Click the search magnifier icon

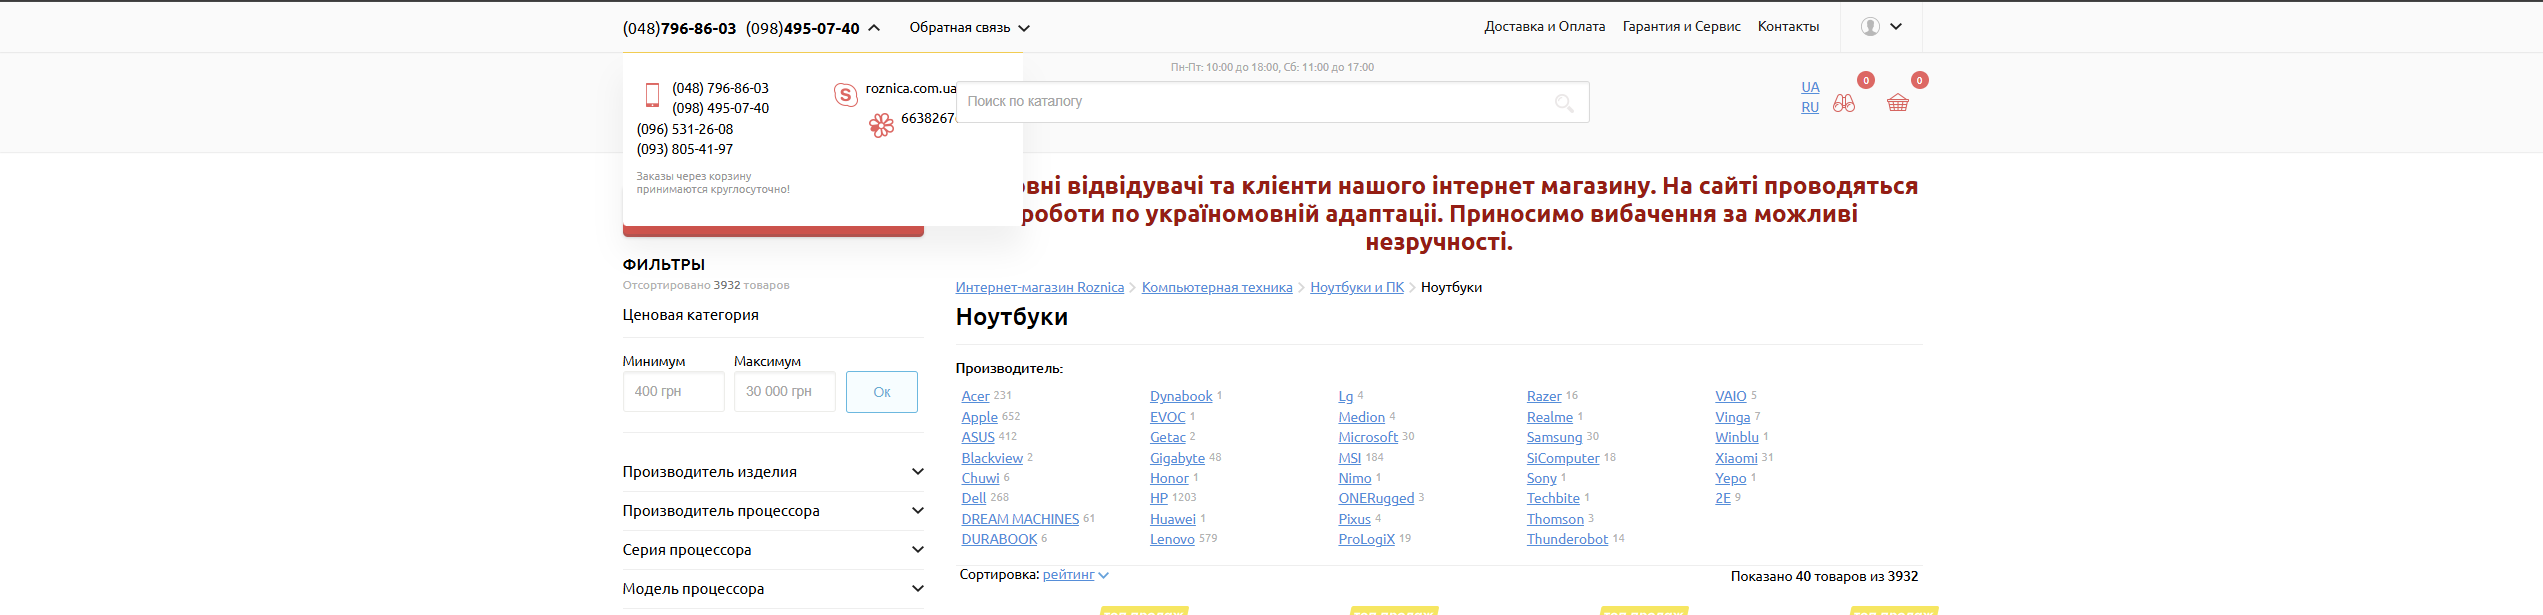pyautogui.click(x=1564, y=103)
